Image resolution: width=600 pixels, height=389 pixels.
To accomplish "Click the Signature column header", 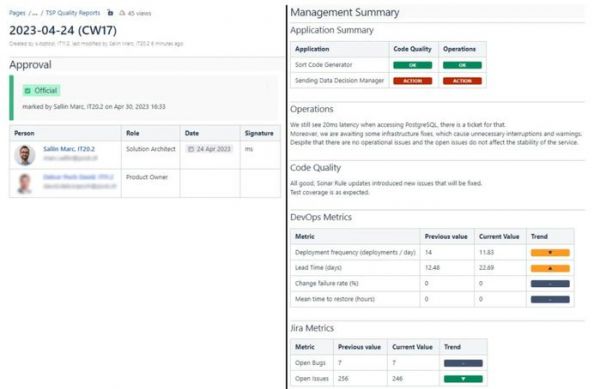I will click(x=259, y=133).
